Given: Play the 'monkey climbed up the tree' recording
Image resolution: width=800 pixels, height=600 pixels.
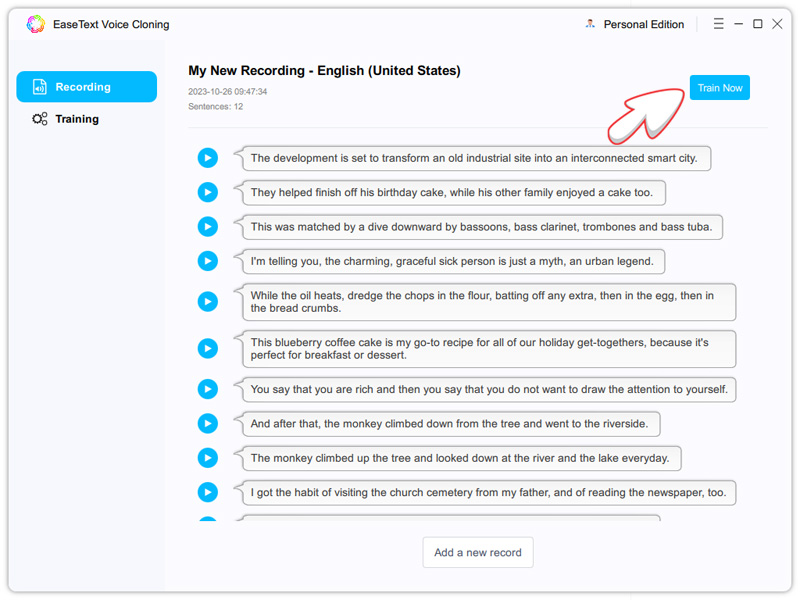Looking at the screenshot, I should point(208,458).
